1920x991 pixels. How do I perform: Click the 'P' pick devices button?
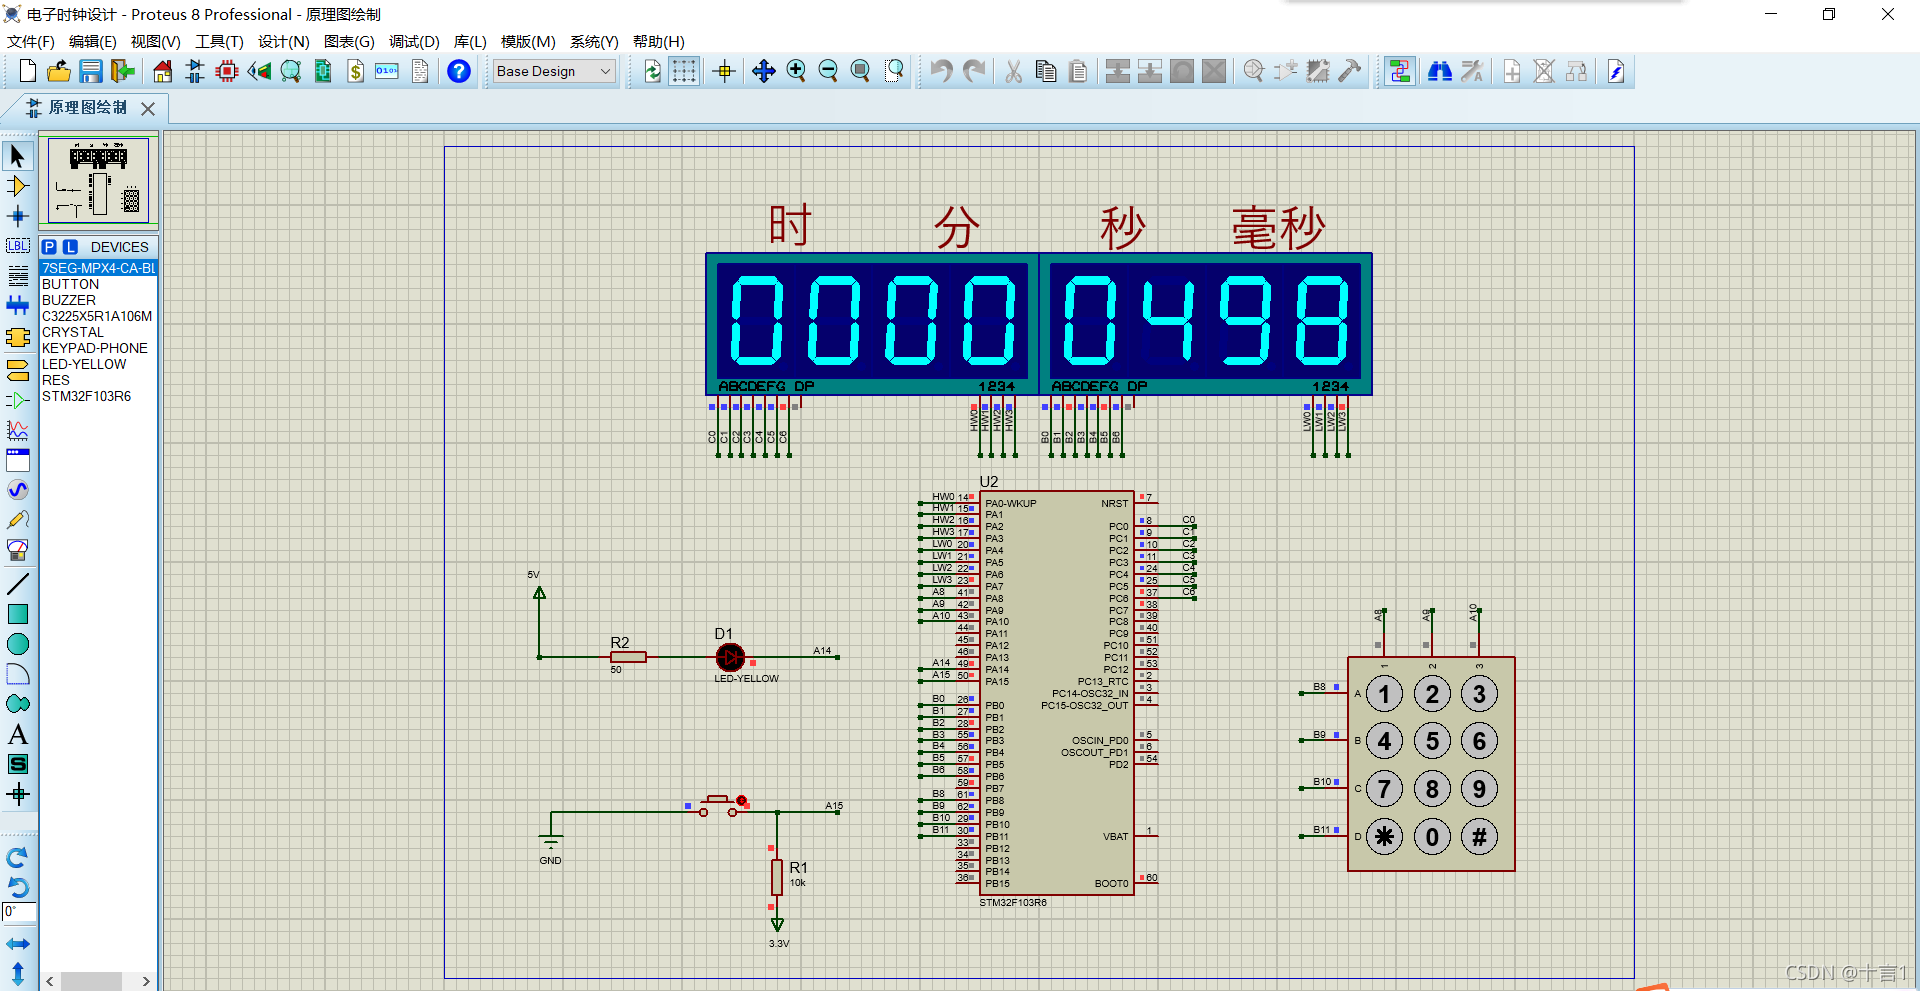(x=50, y=247)
